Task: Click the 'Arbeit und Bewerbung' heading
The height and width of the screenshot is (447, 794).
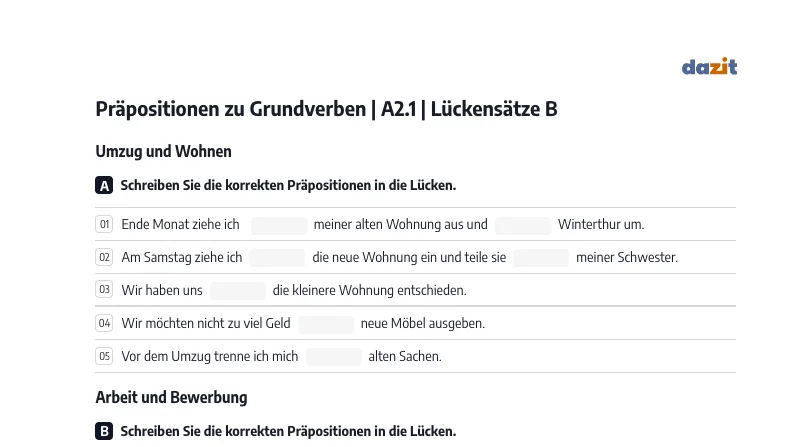Action: point(172,397)
